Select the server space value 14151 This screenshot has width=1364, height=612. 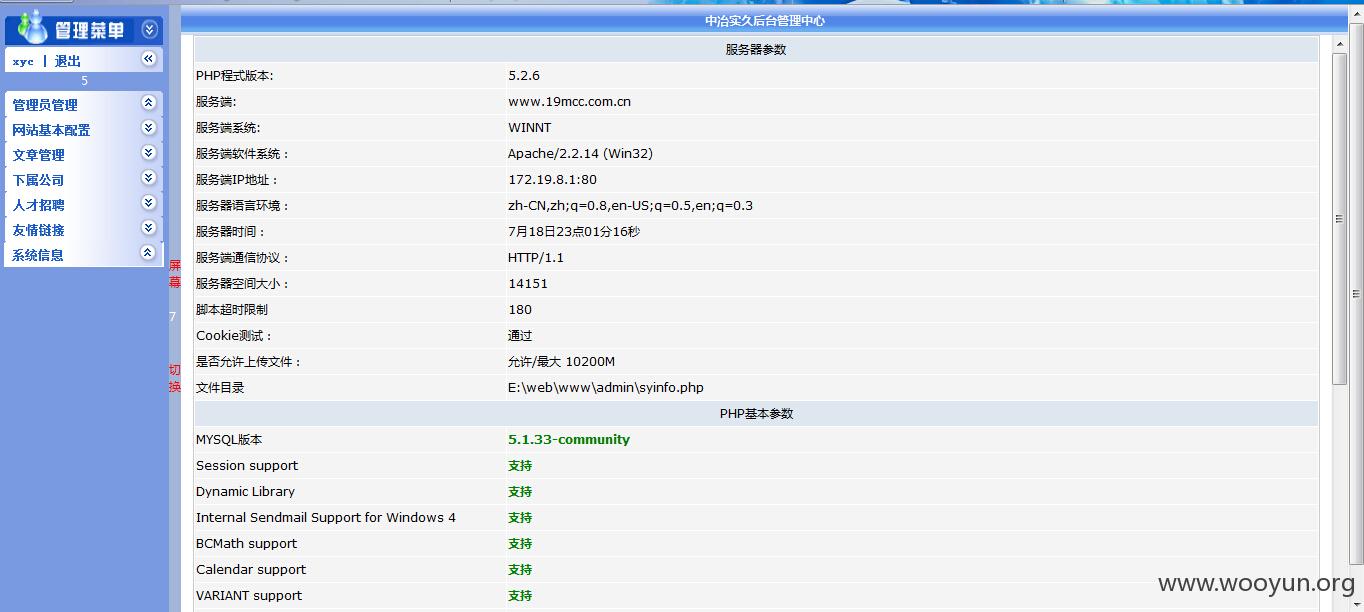click(x=528, y=284)
